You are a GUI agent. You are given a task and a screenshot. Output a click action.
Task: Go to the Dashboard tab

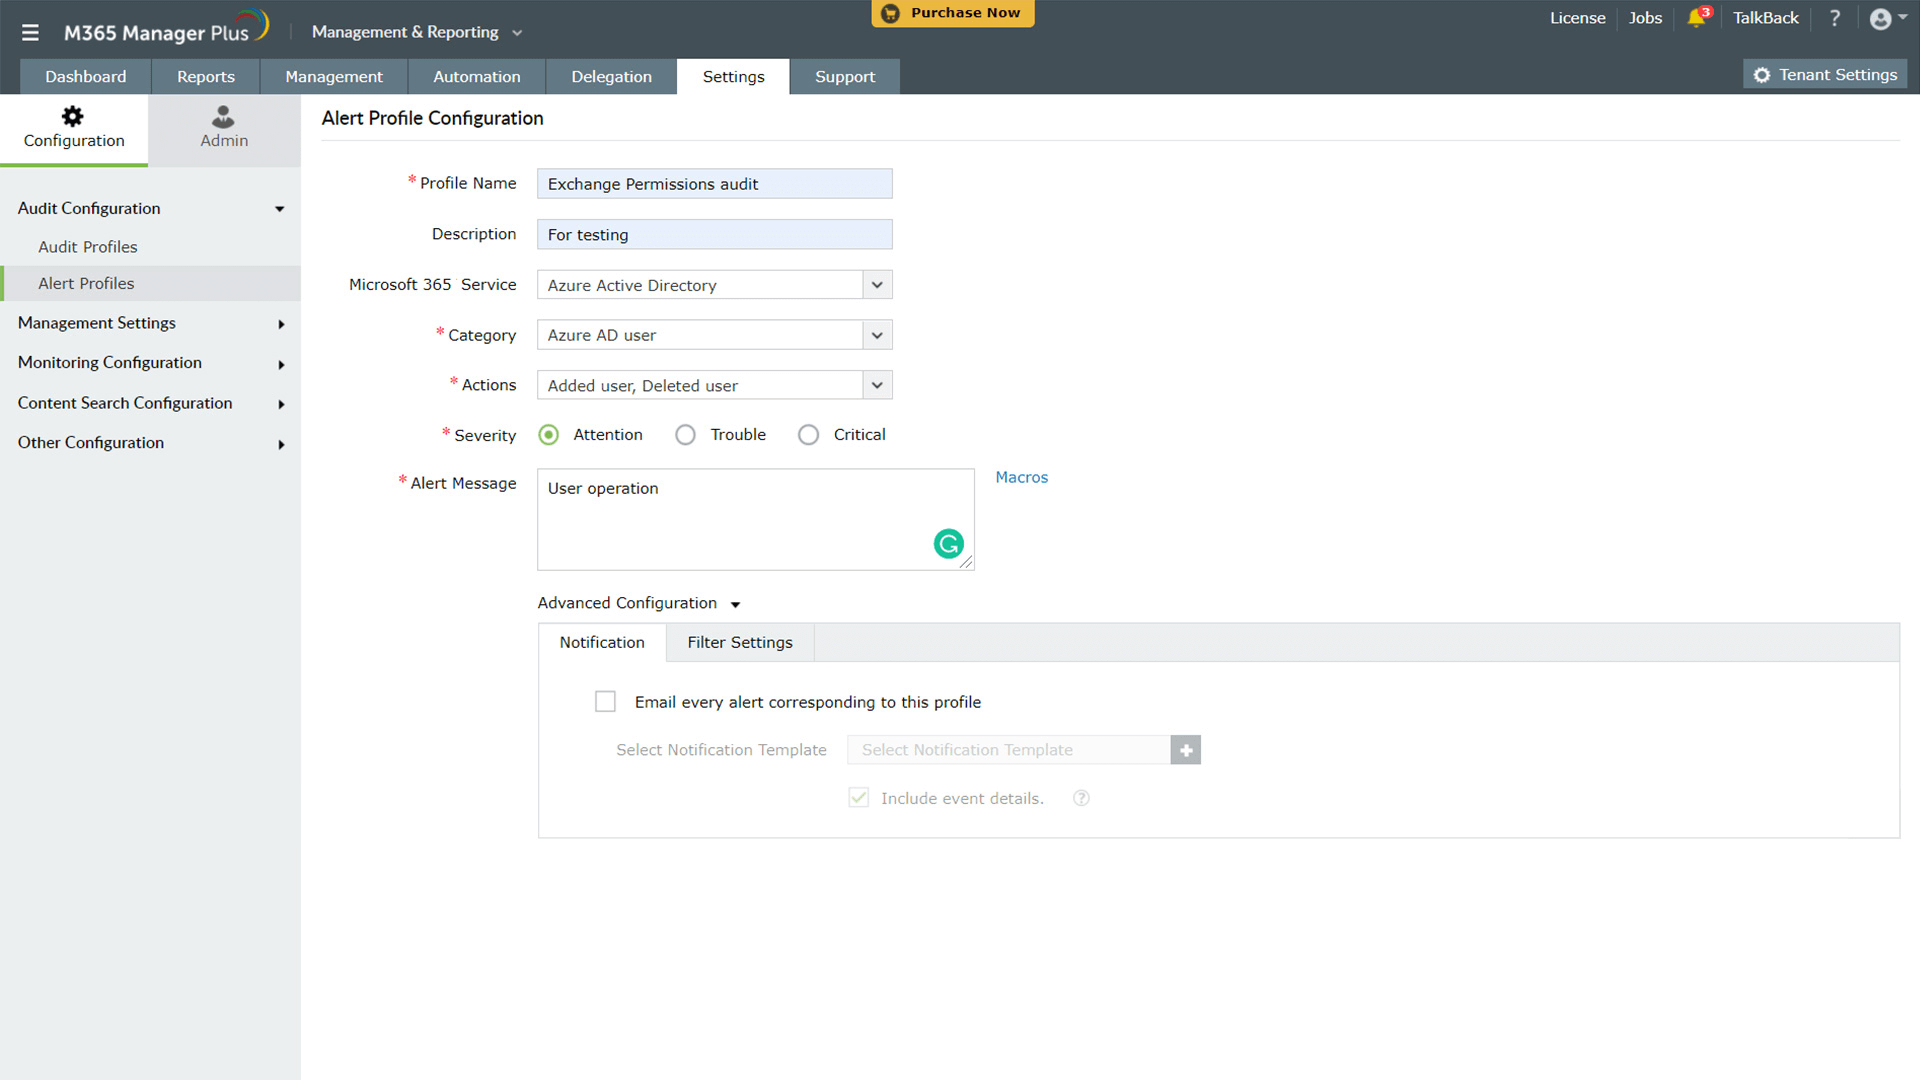86,77
